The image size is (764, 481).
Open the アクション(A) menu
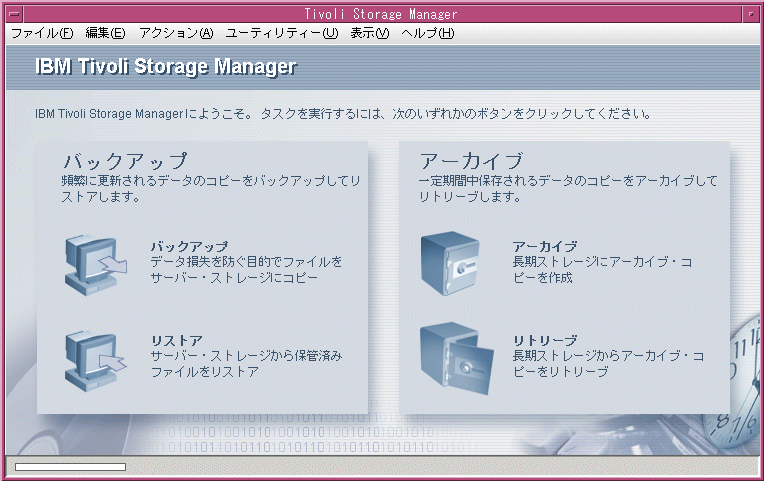point(176,33)
